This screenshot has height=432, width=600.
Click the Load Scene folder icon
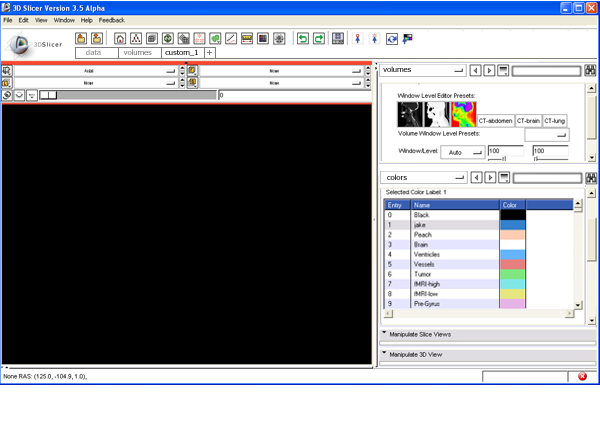(x=81, y=38)
